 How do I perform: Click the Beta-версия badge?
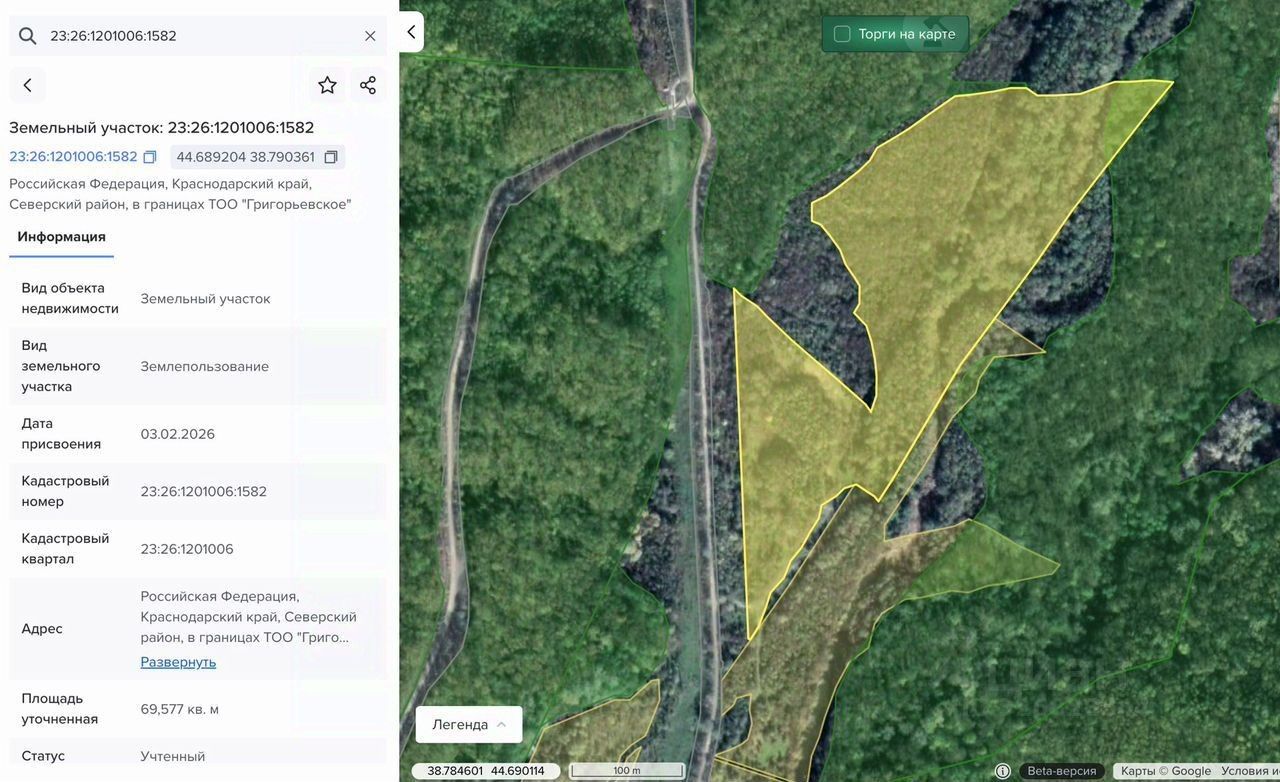click(x=1061, y=771)
